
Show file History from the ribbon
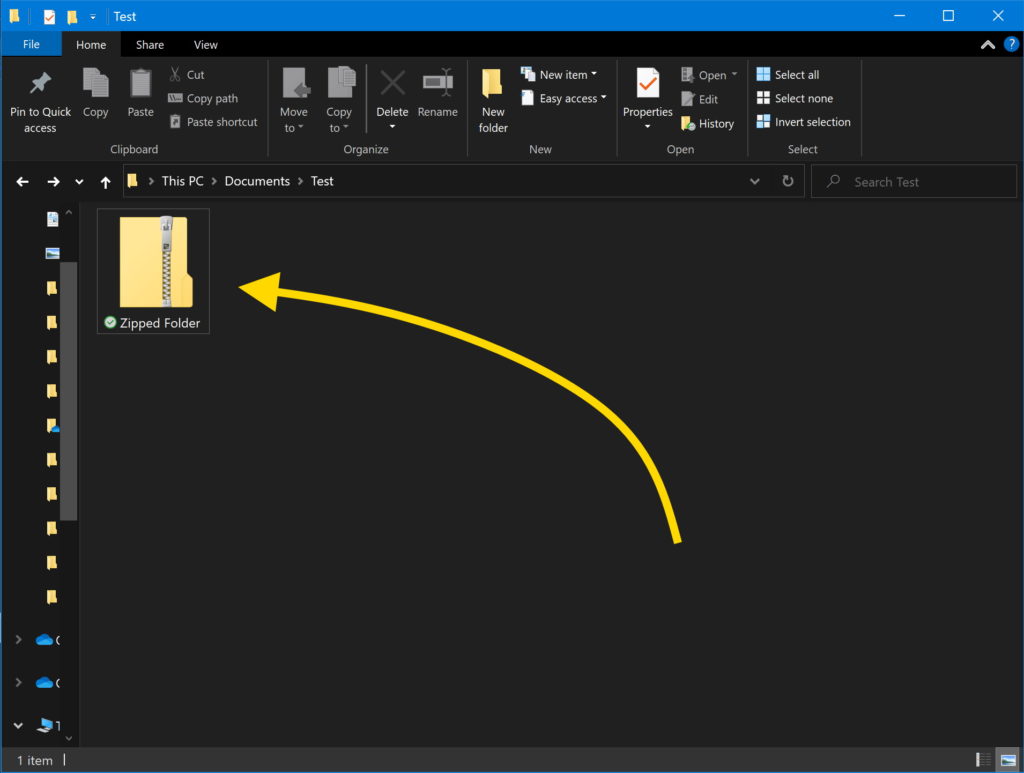[x=707, y=123]
